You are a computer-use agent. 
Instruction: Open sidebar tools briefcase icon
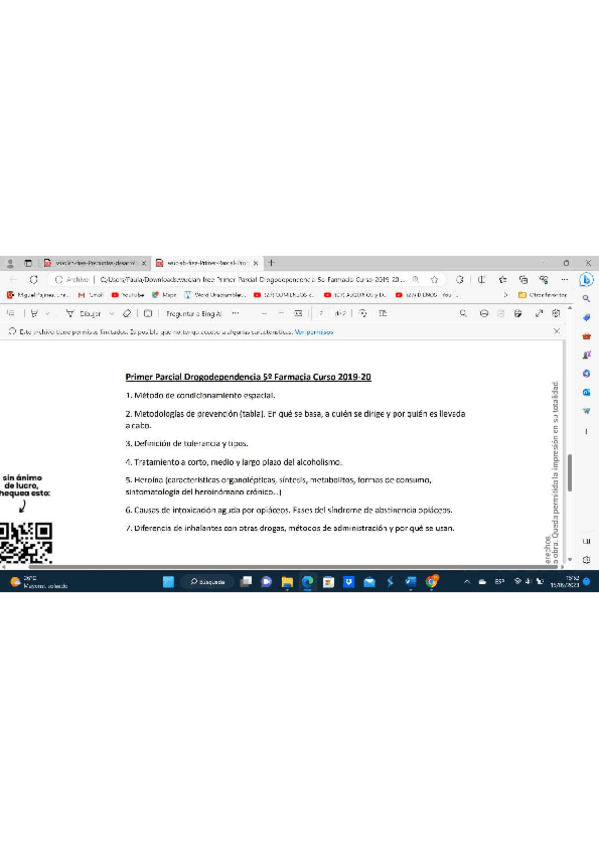pos(586,336)
